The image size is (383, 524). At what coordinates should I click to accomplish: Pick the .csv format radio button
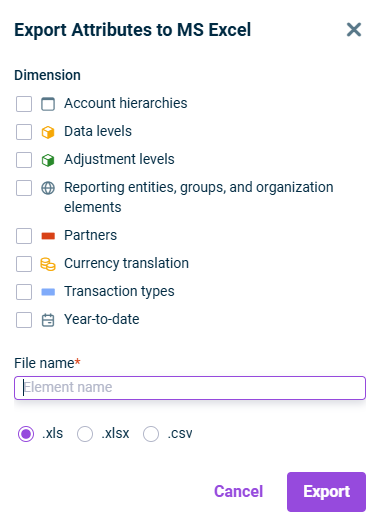pos(151,434)
